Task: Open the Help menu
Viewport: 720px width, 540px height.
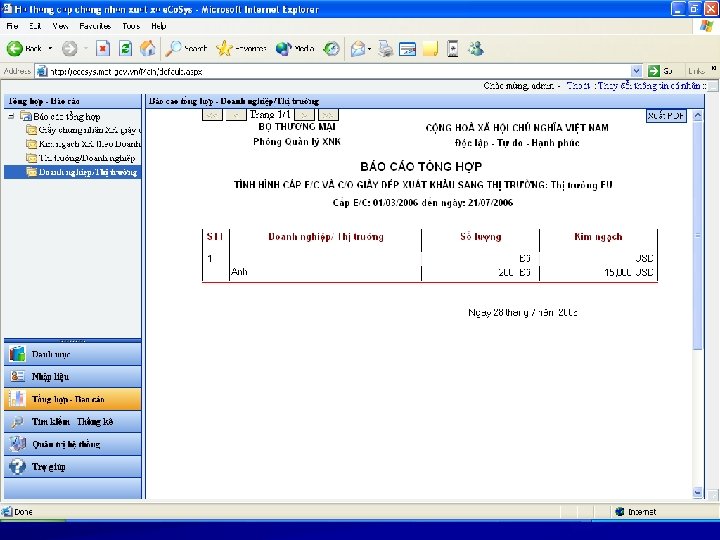Action: [158, 26]
